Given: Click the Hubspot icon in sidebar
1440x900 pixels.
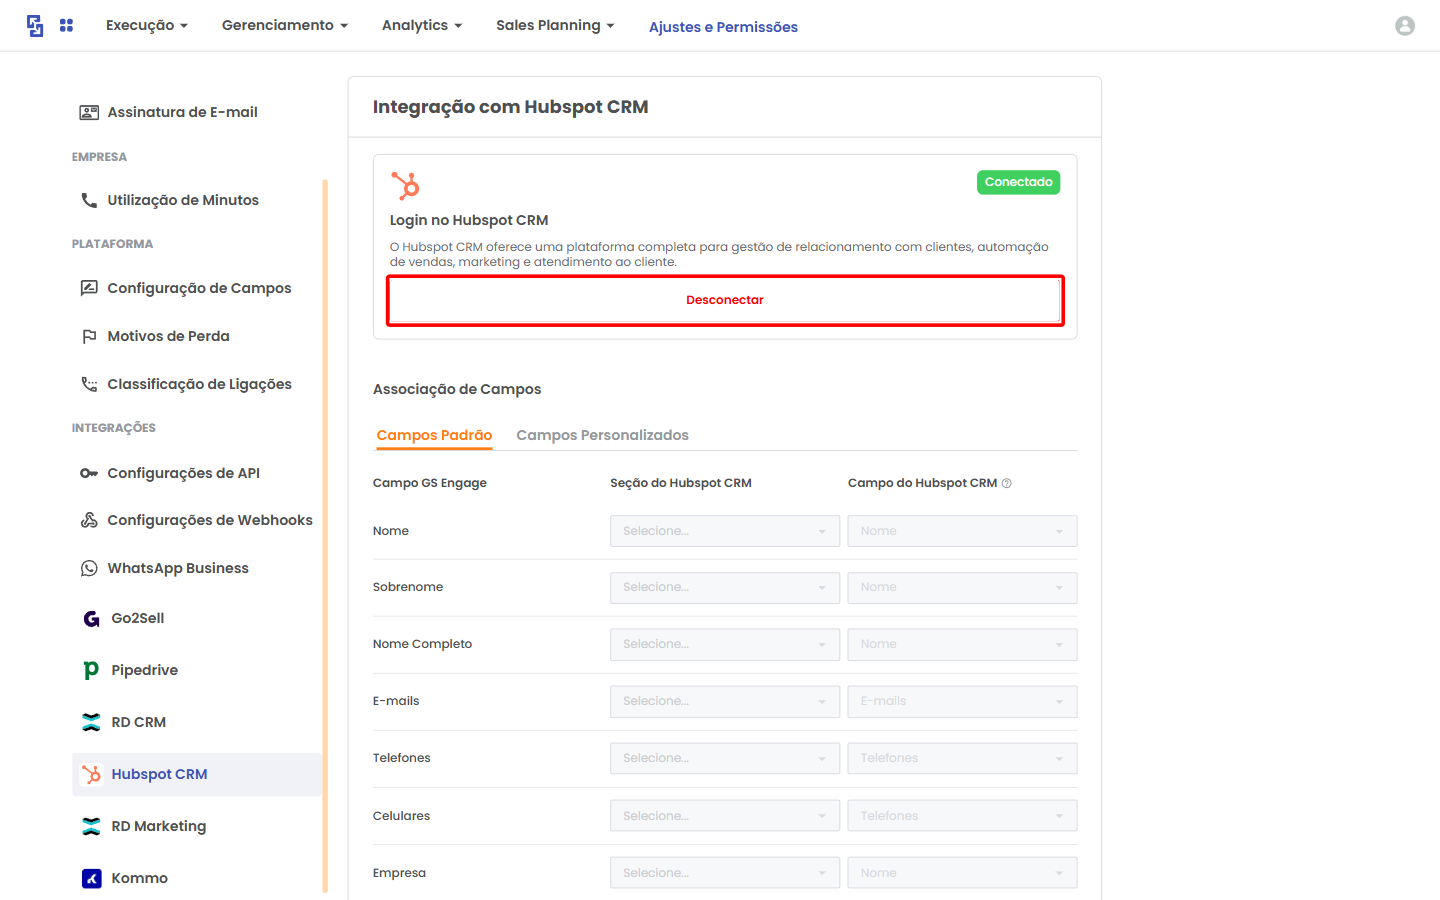Looking at the screenshot, I should (x=91, y=774).
